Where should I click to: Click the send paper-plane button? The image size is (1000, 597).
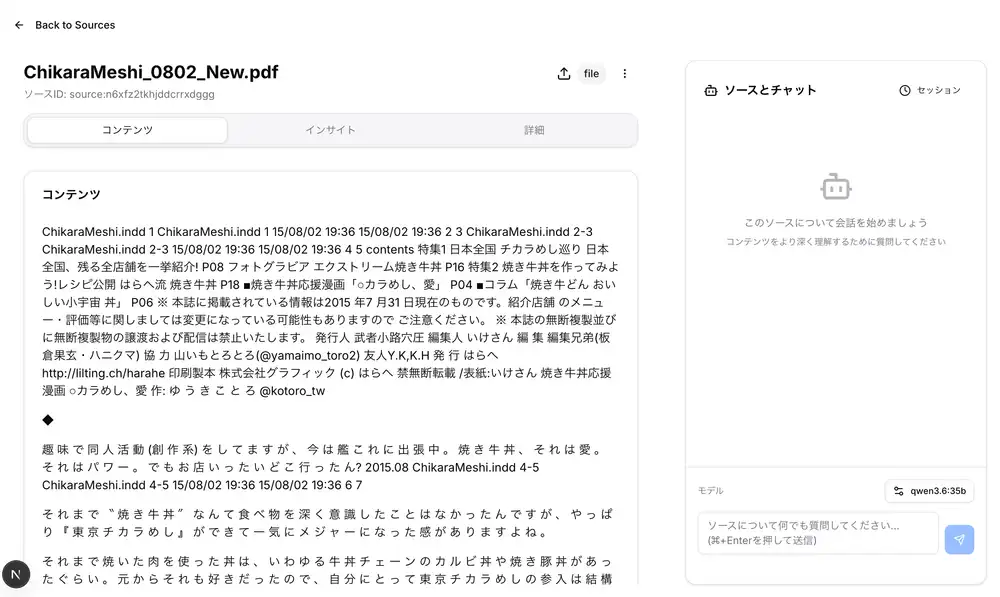pyautogui.click(x=959, y=539)
